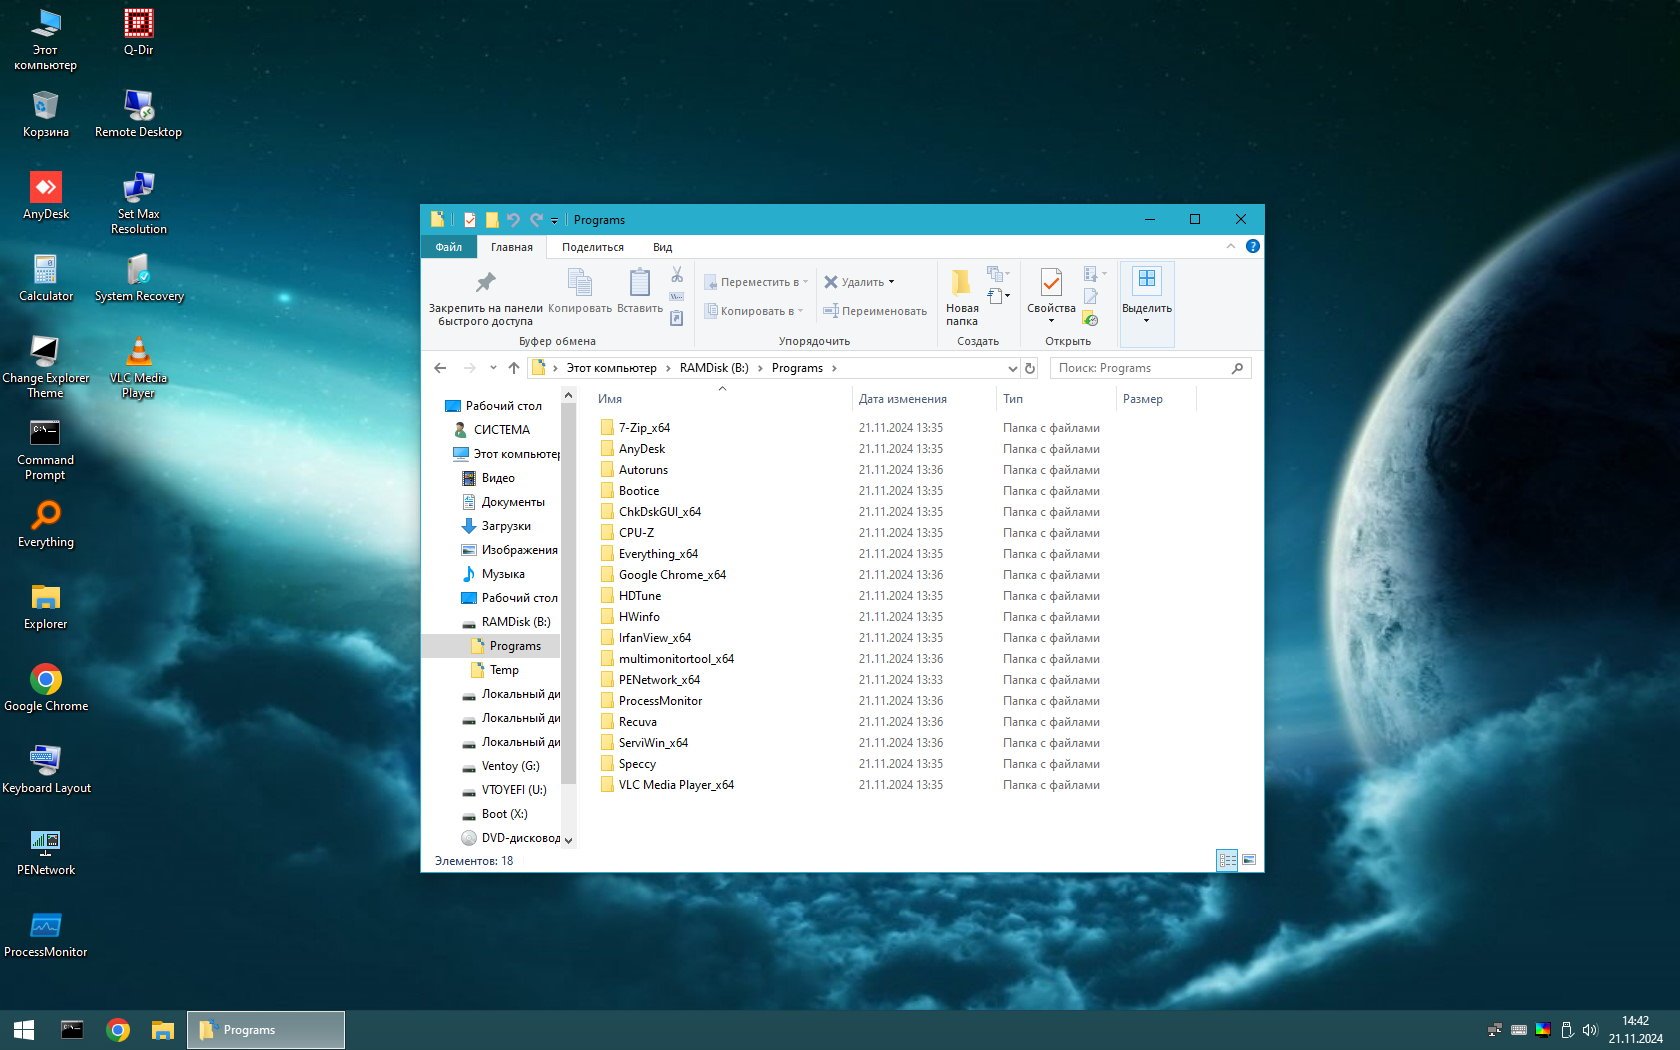Switch to large icons view in the status bar

click(1249, 860)
